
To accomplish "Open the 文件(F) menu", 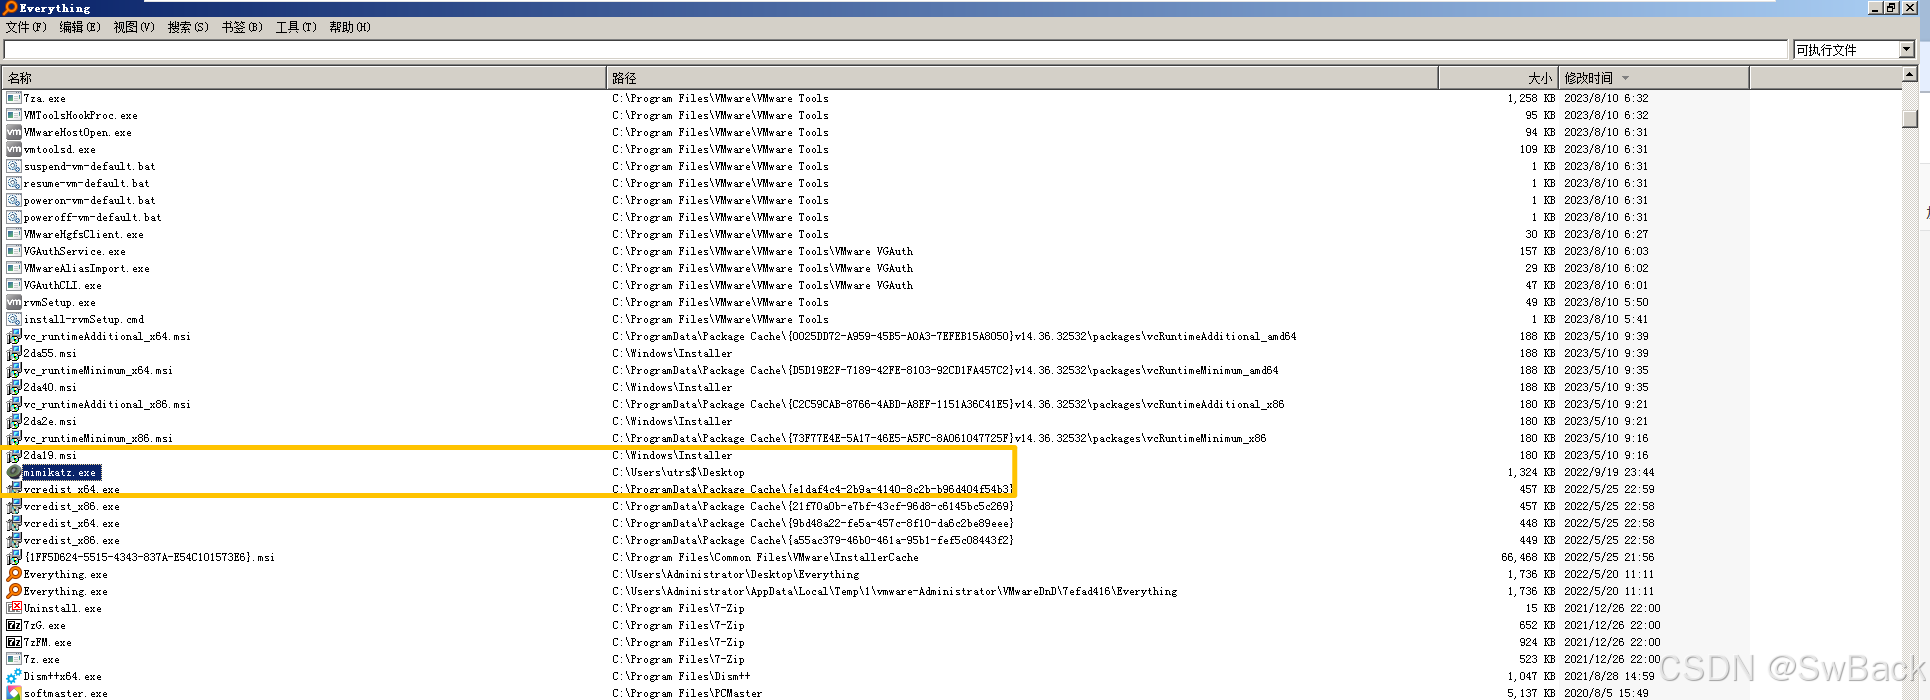I will pyautogui.click(x=26, y=27).
